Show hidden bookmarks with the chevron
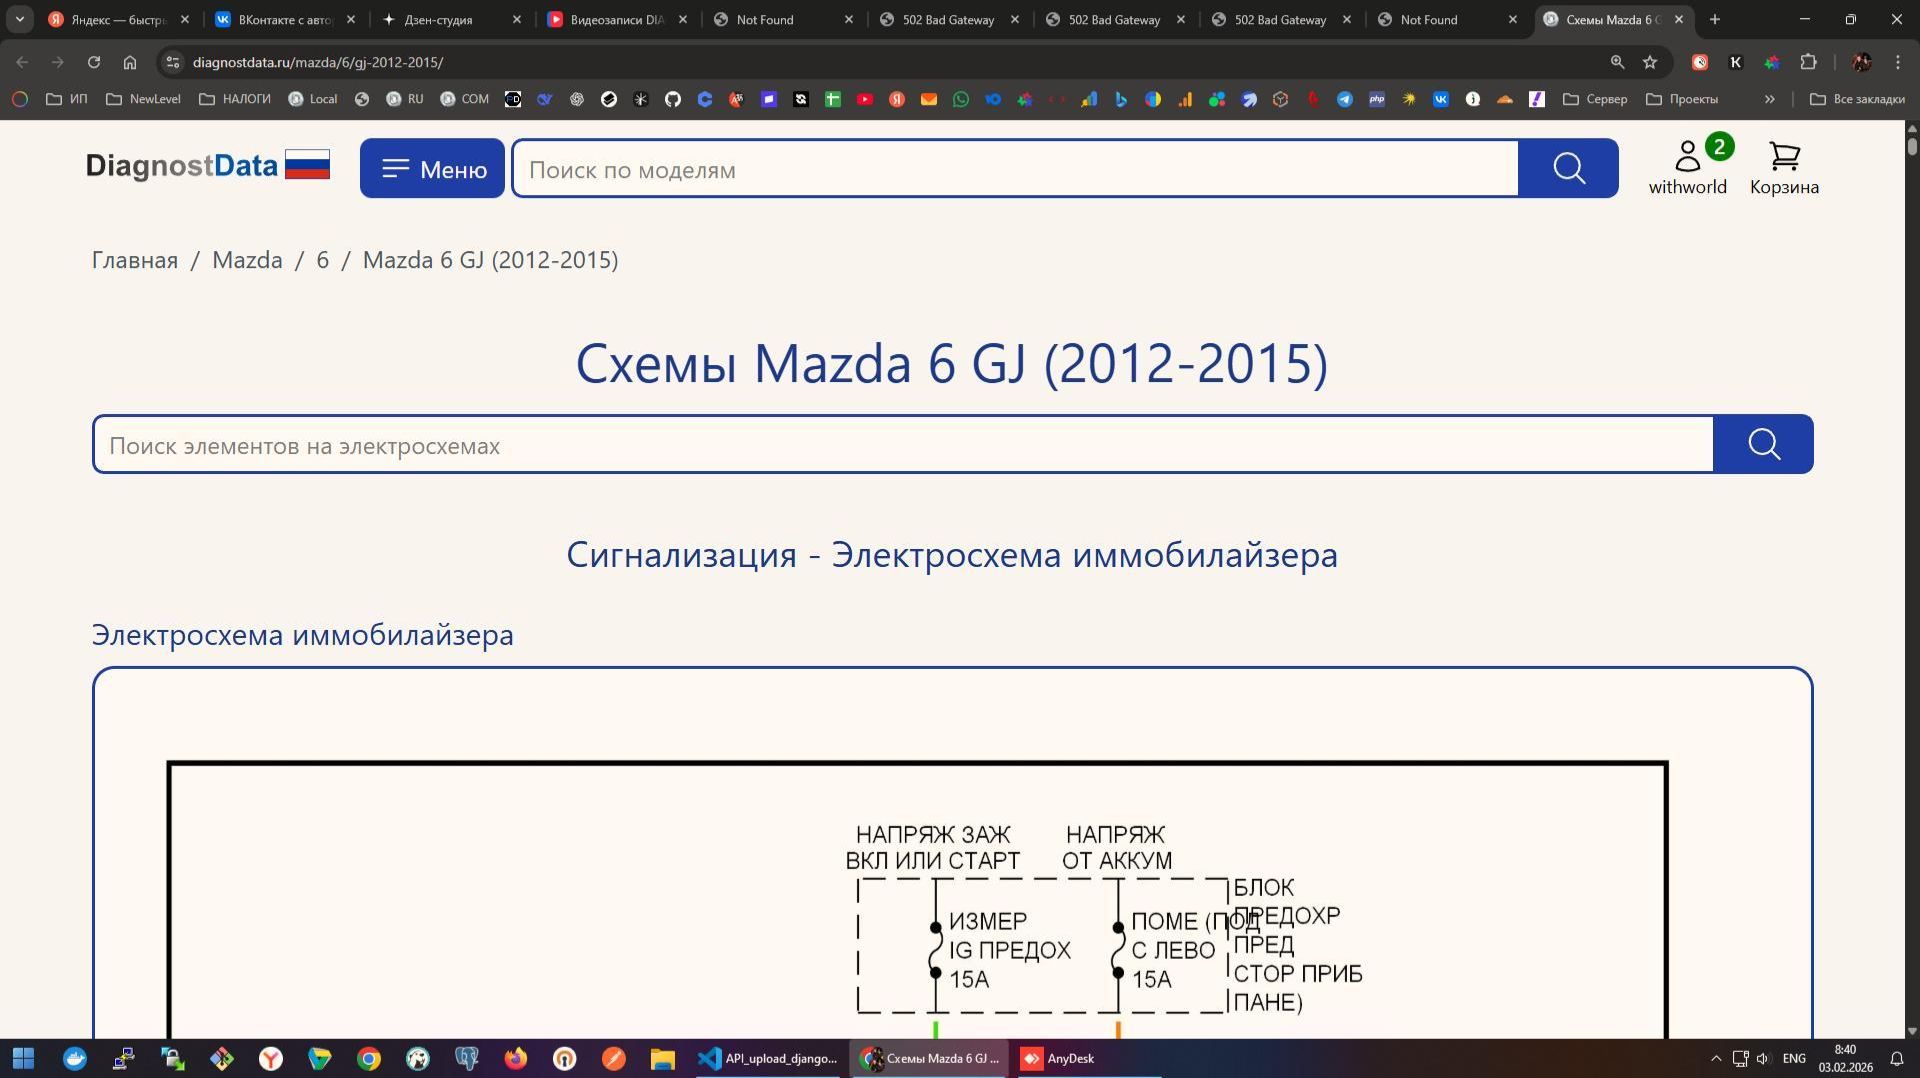 pos(1770,99)
